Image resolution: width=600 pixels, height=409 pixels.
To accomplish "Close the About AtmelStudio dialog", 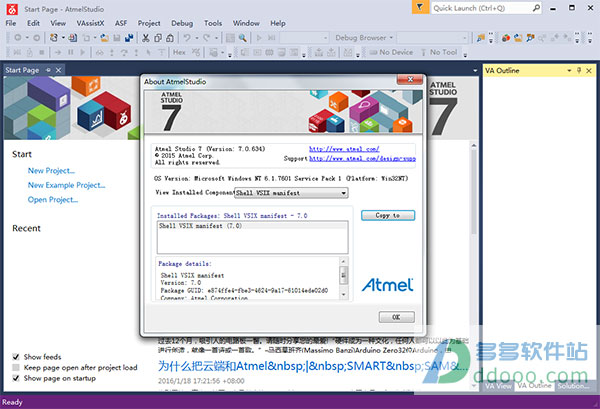I will tap(410, 80).
